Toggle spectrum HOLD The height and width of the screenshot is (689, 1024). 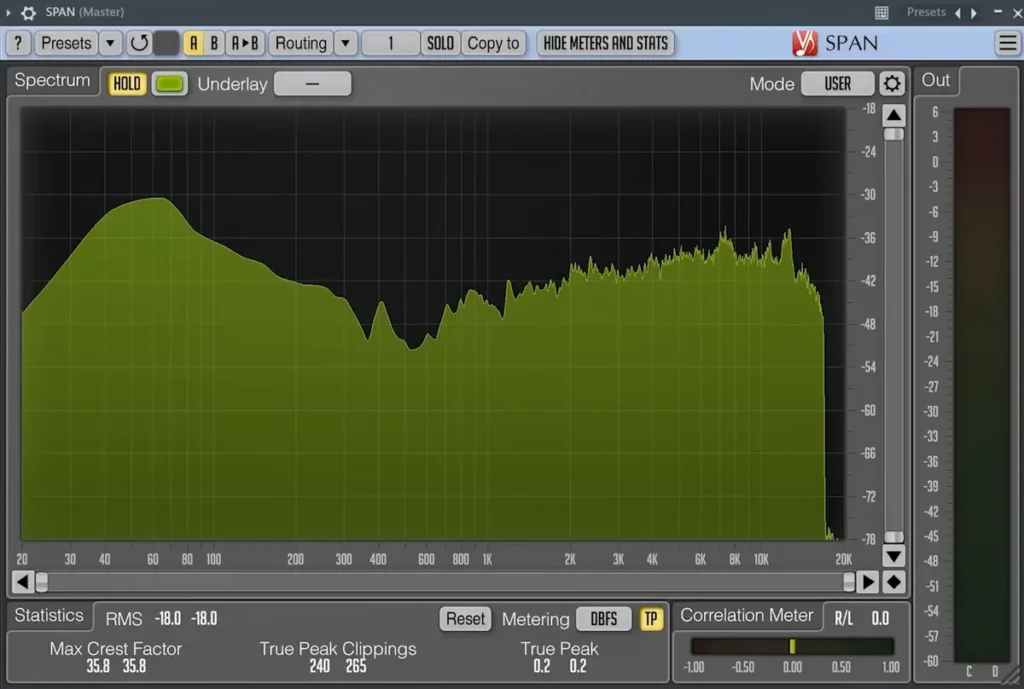click(127, 84)
